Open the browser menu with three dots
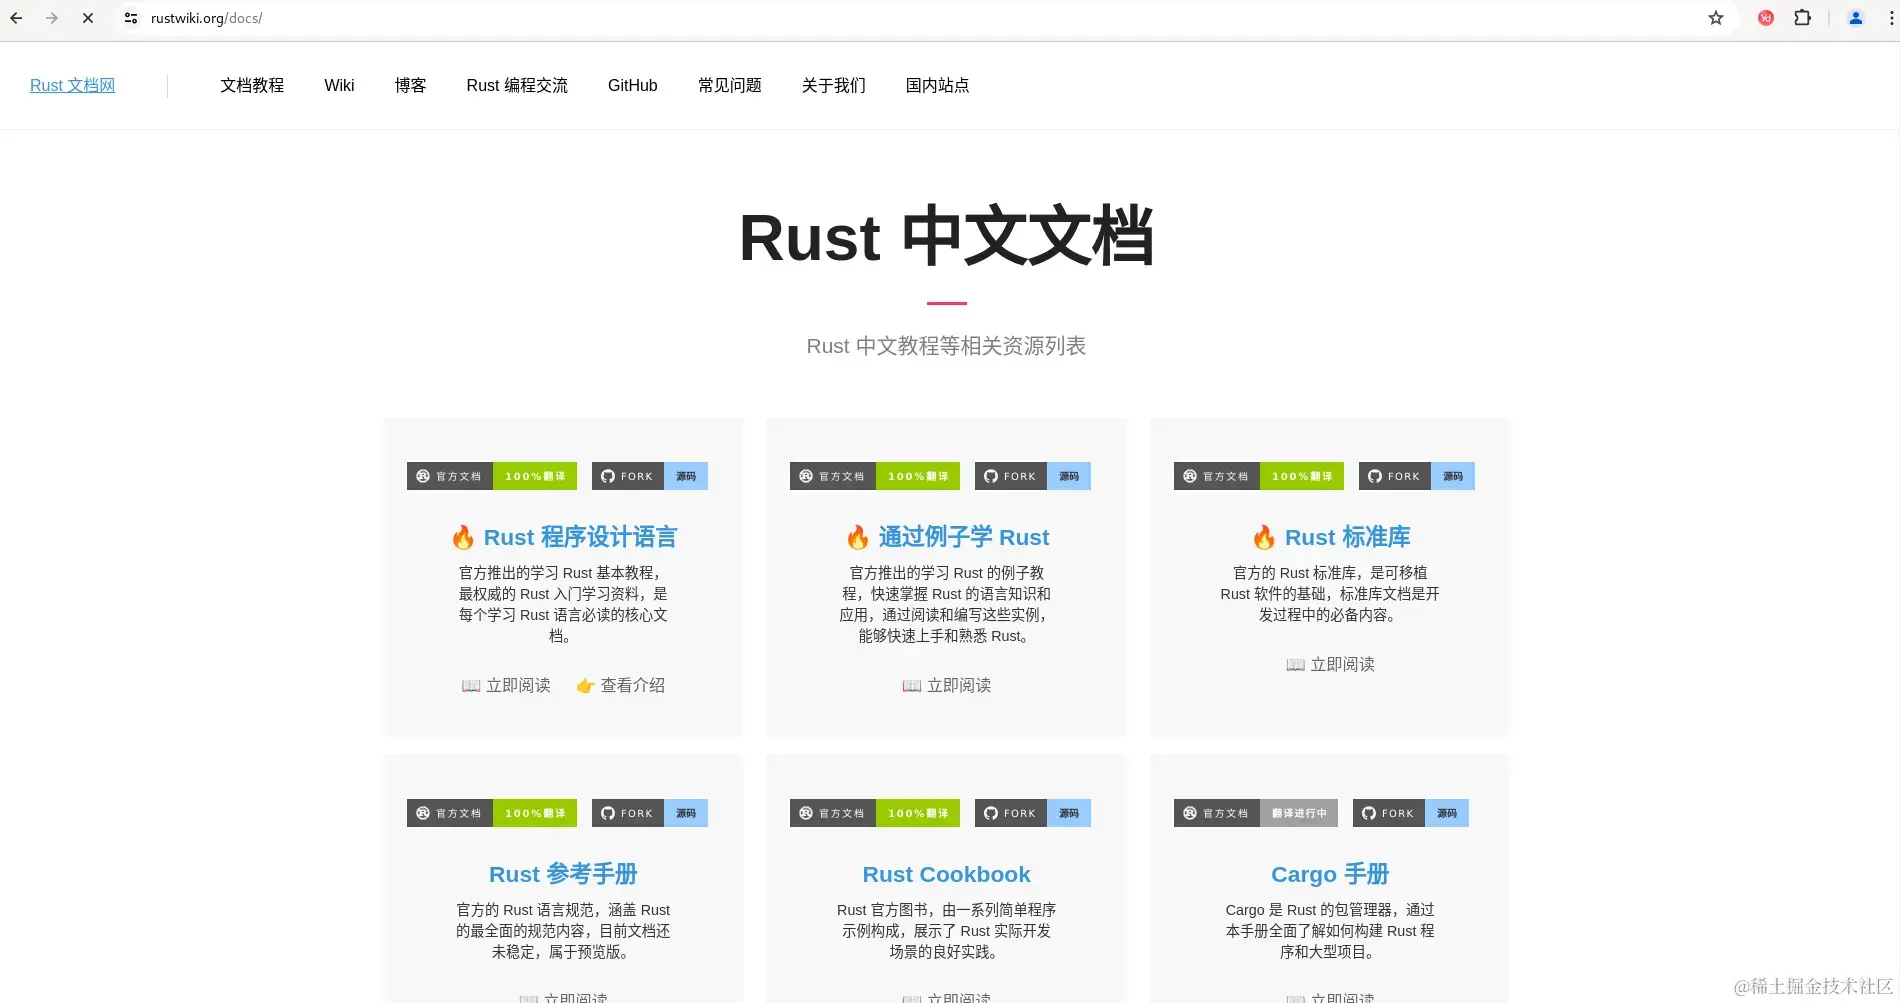This screenshot has width=1900, height=1003. tap(1889, 17)
